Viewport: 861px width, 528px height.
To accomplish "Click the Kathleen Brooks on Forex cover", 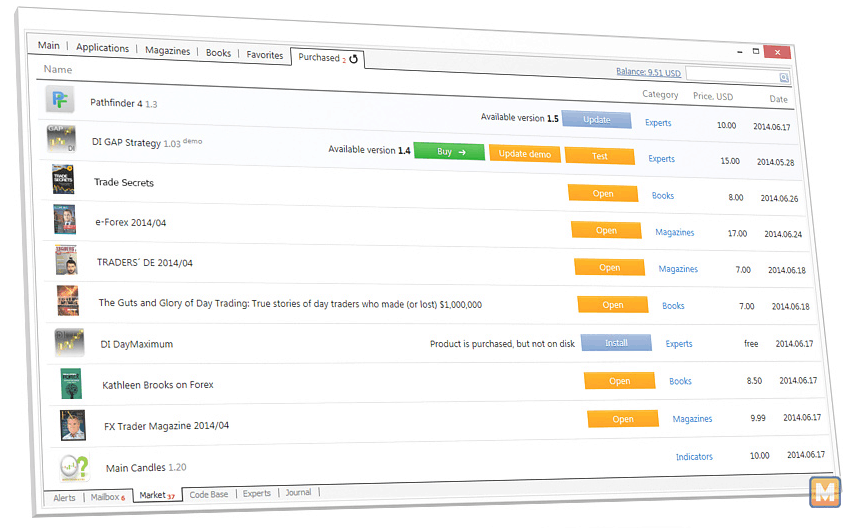I will click(x=71, y=383).
